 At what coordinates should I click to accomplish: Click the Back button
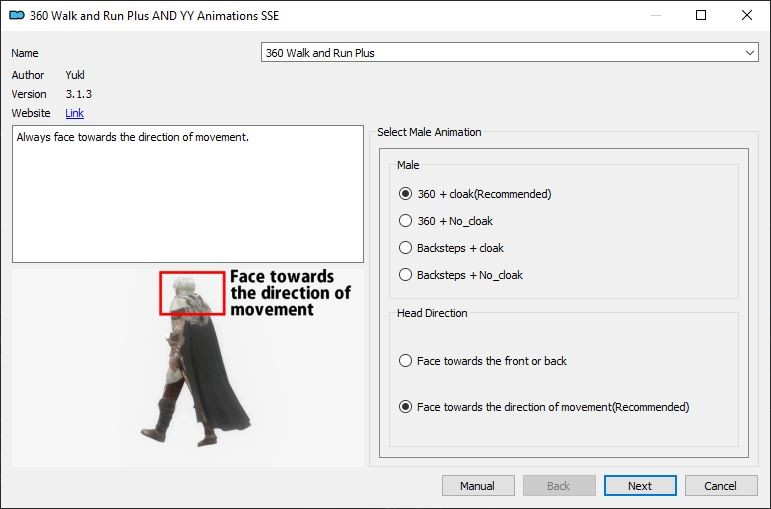point(559,486)
